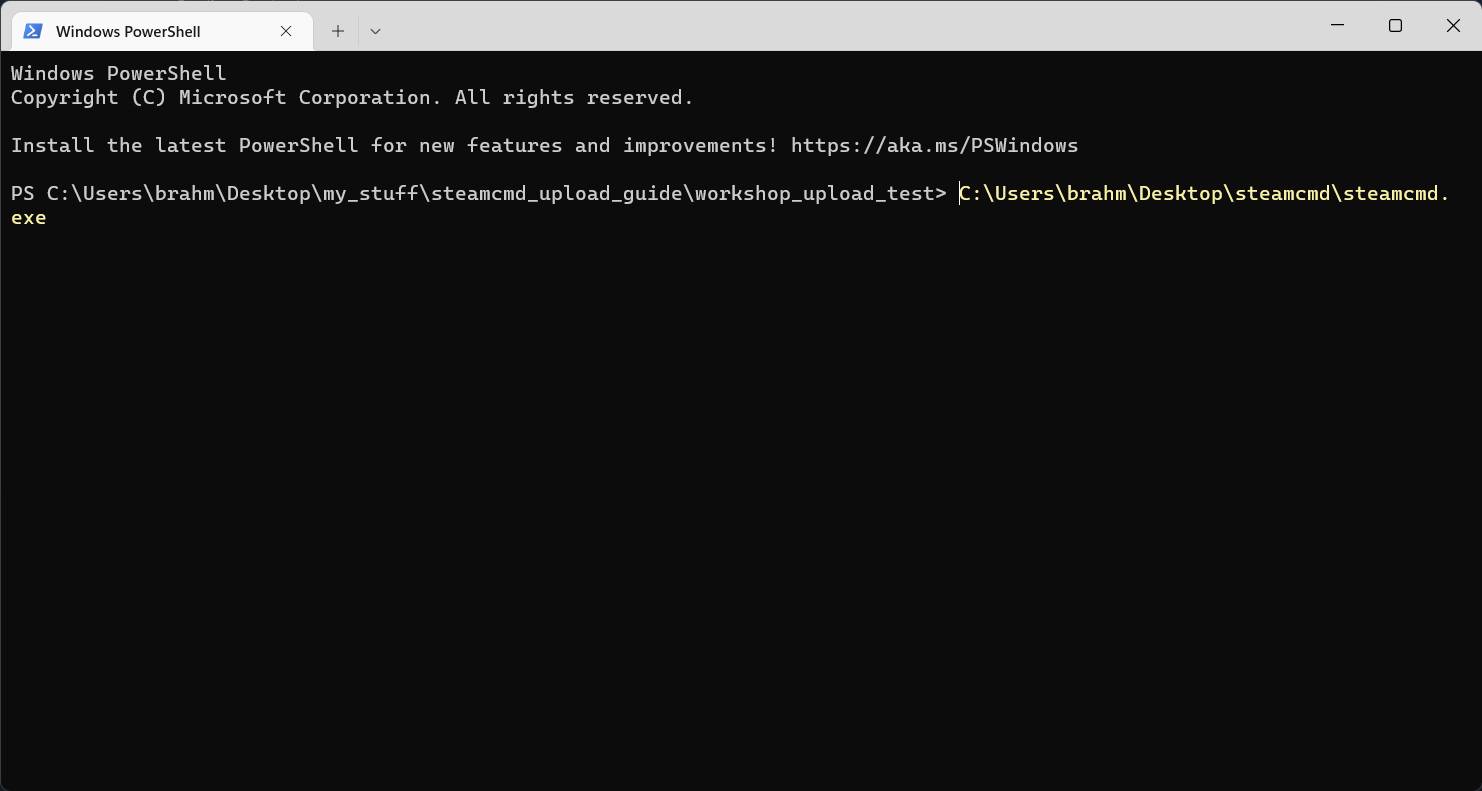
Task: Place cursor at start of the typed command
Action: pyautogui.click(x=960, y=193)
